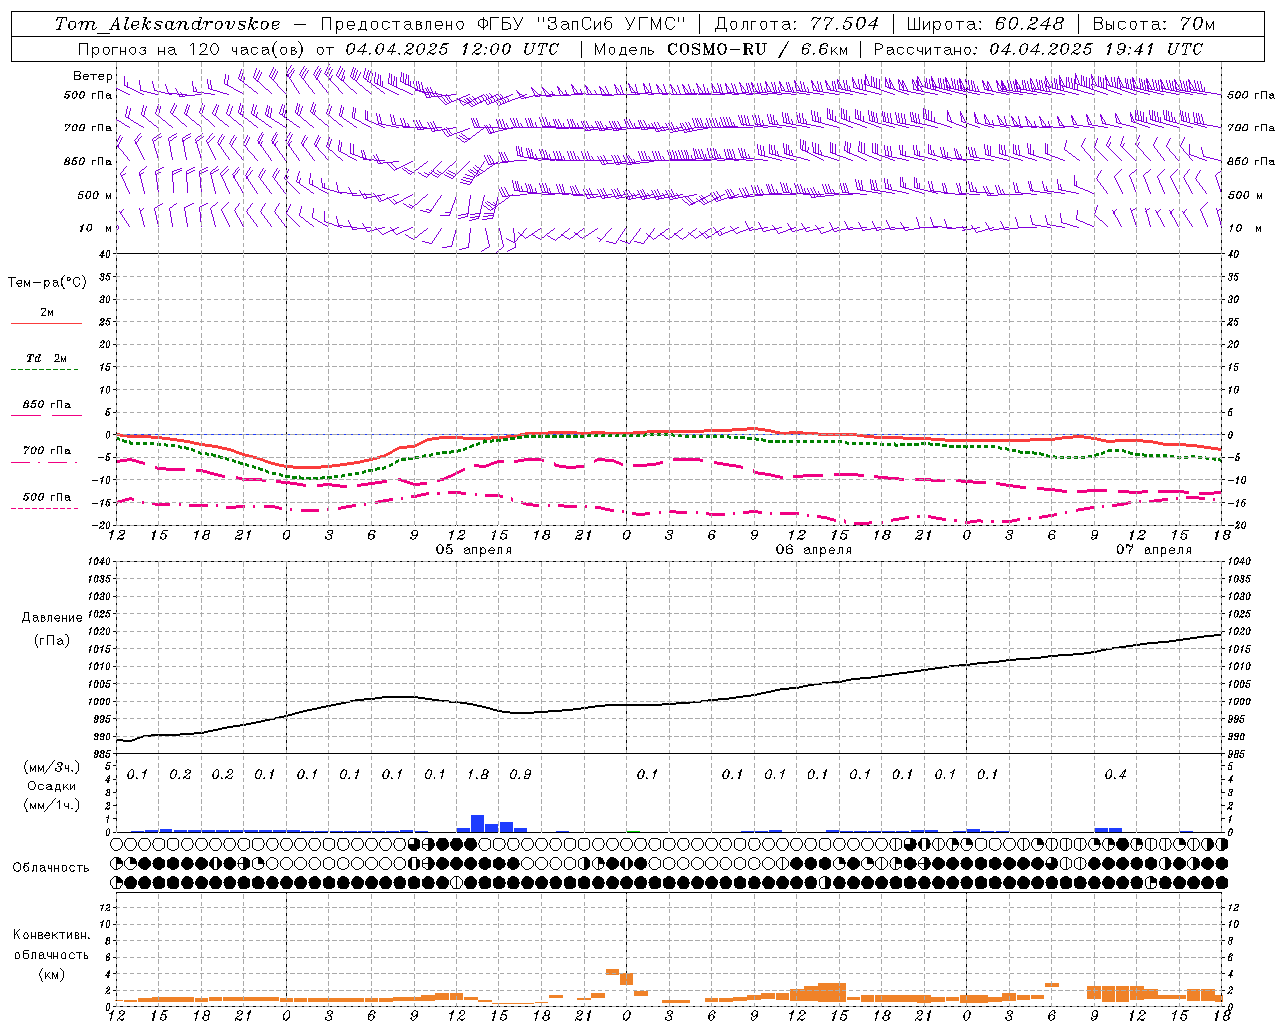1280x1024 pixels.
Task: Click the 0.9 precipitation amount value
Action: 520,774
